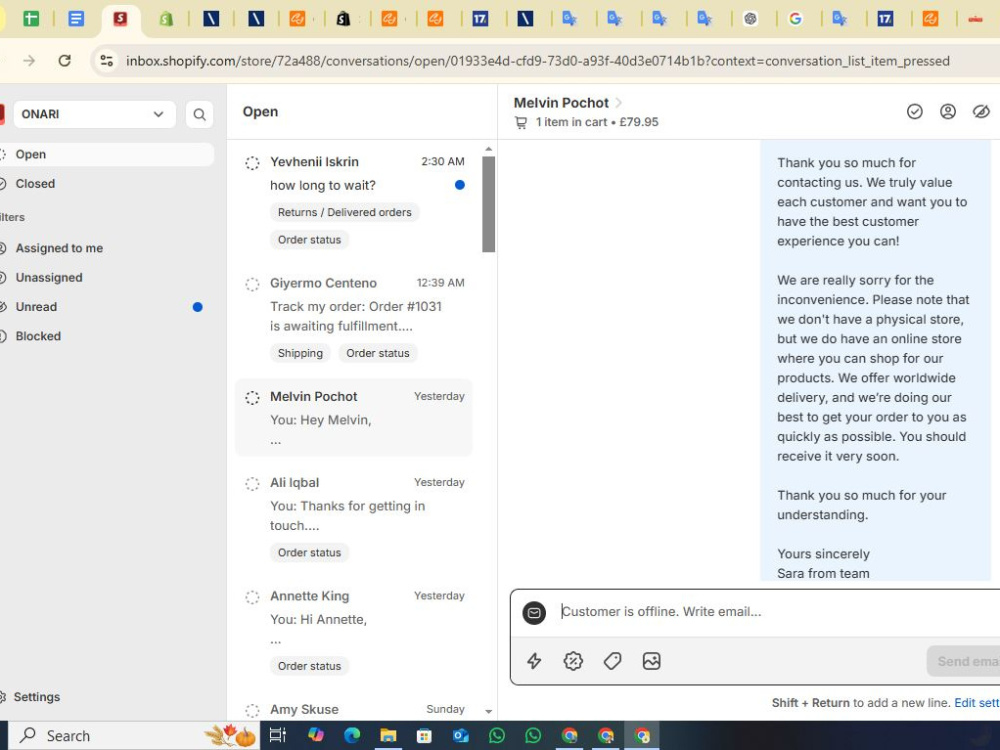Open saved responses lightning bolt icon
1000x750 pixels.
[x=534, y=661]
